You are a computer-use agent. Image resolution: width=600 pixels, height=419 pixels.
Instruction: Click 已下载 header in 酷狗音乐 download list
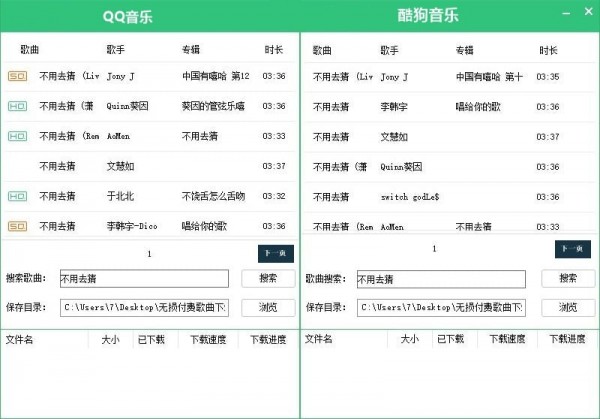(450, 339)
